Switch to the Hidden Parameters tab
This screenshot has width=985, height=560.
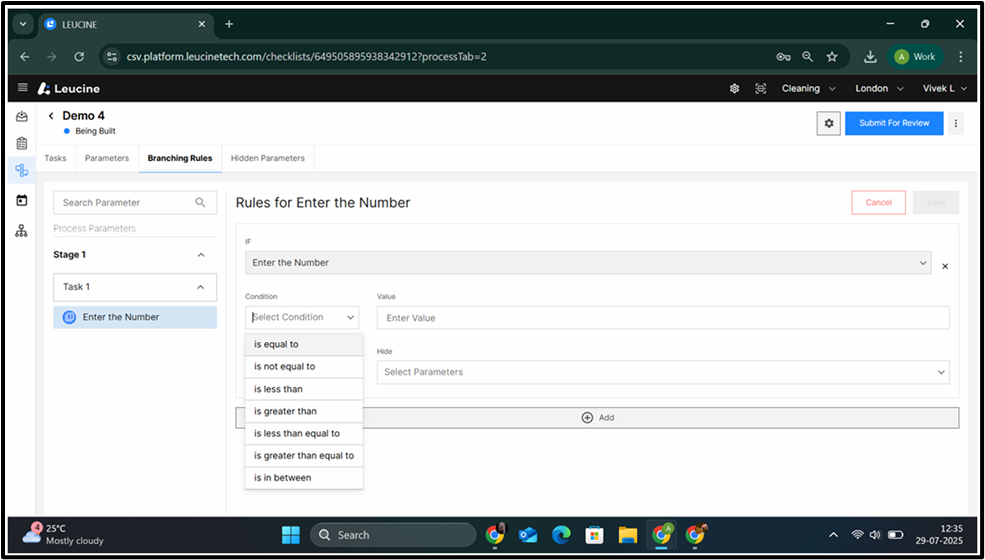pyautogui.click(x=267, y=158)
